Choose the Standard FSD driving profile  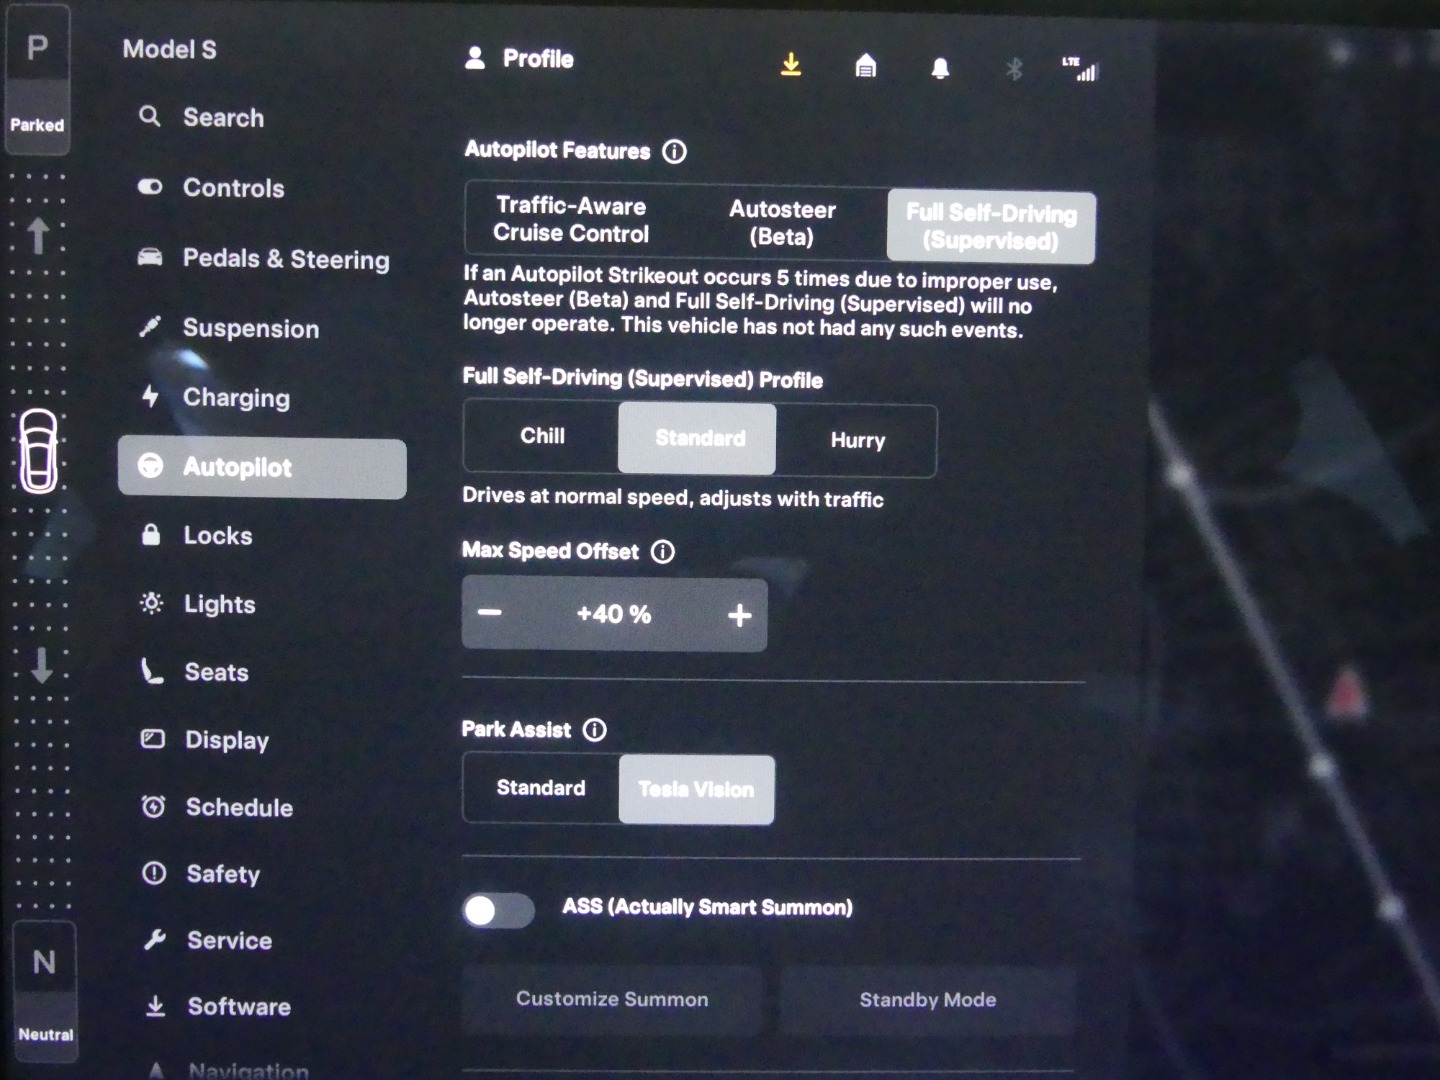697,438
